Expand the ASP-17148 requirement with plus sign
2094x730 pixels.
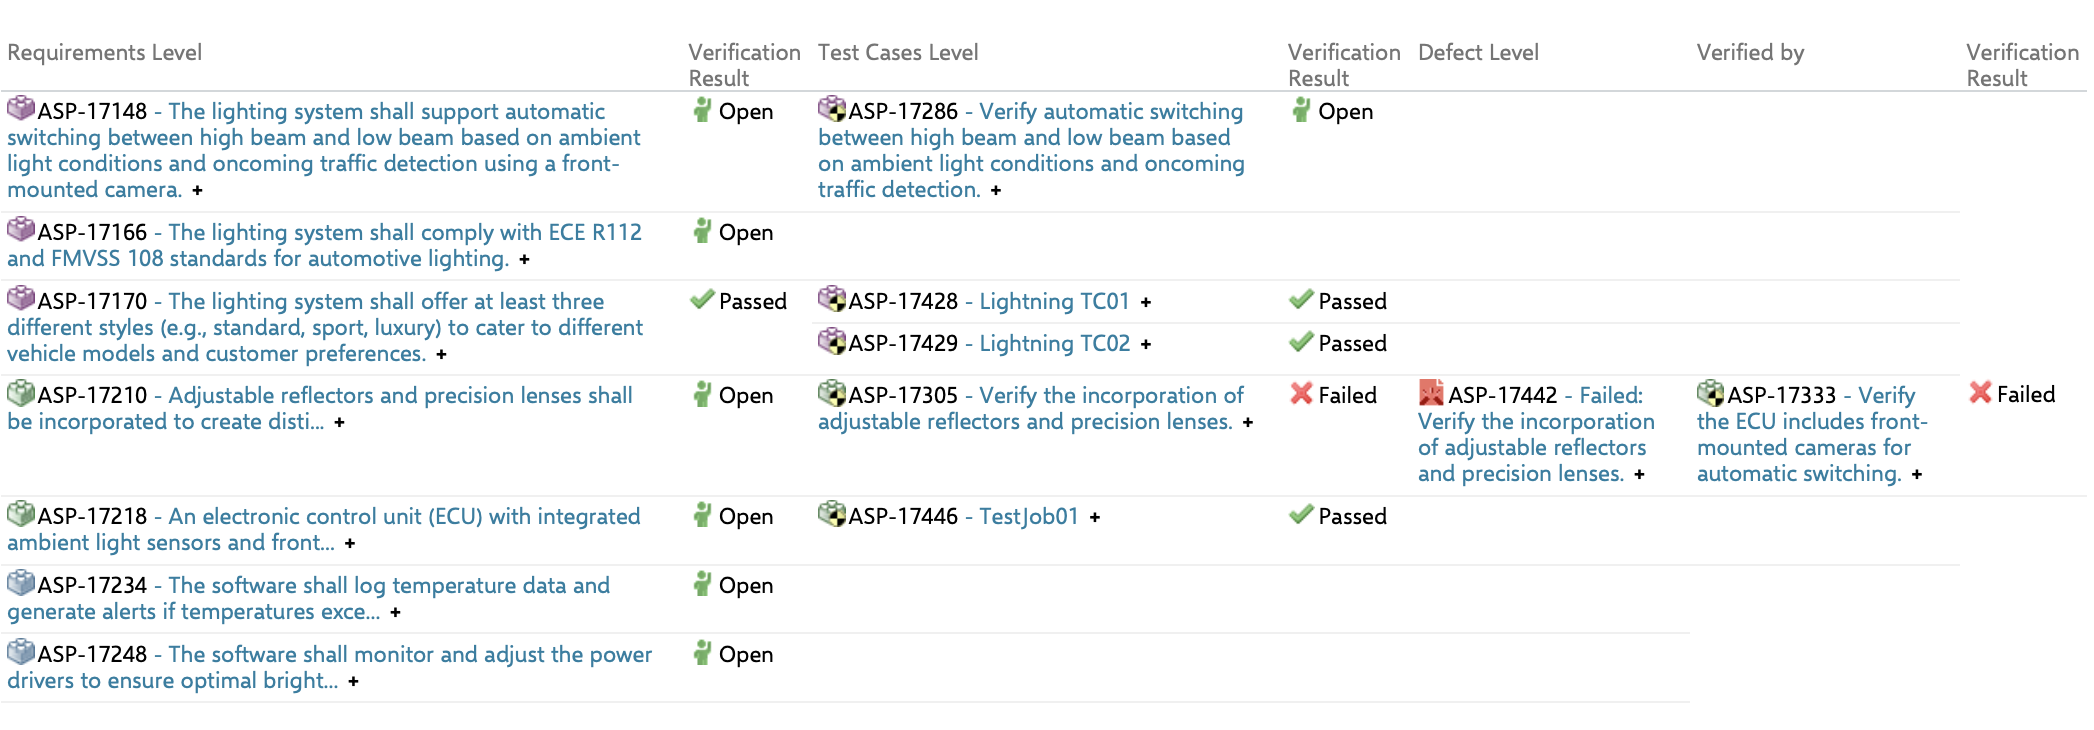(197, 190)
